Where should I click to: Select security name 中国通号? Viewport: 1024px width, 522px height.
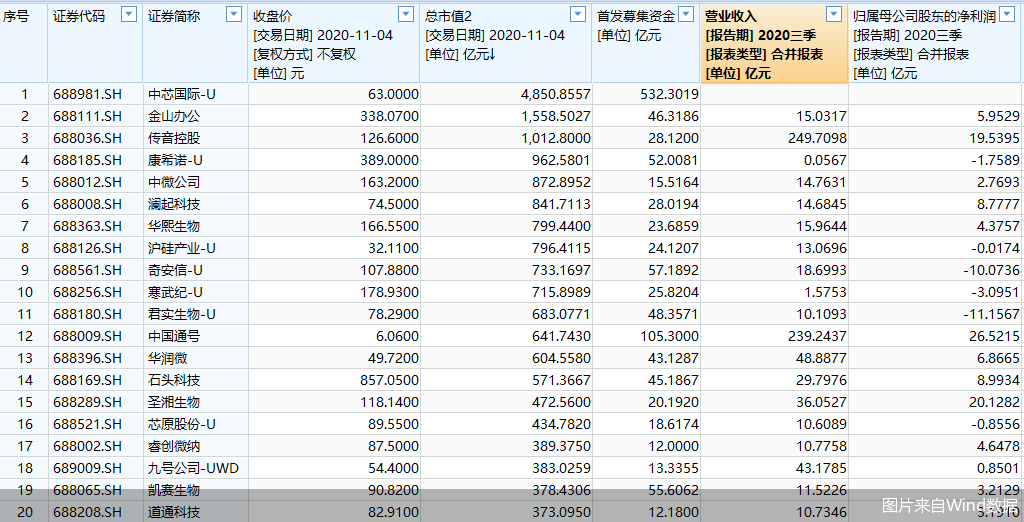174,336
